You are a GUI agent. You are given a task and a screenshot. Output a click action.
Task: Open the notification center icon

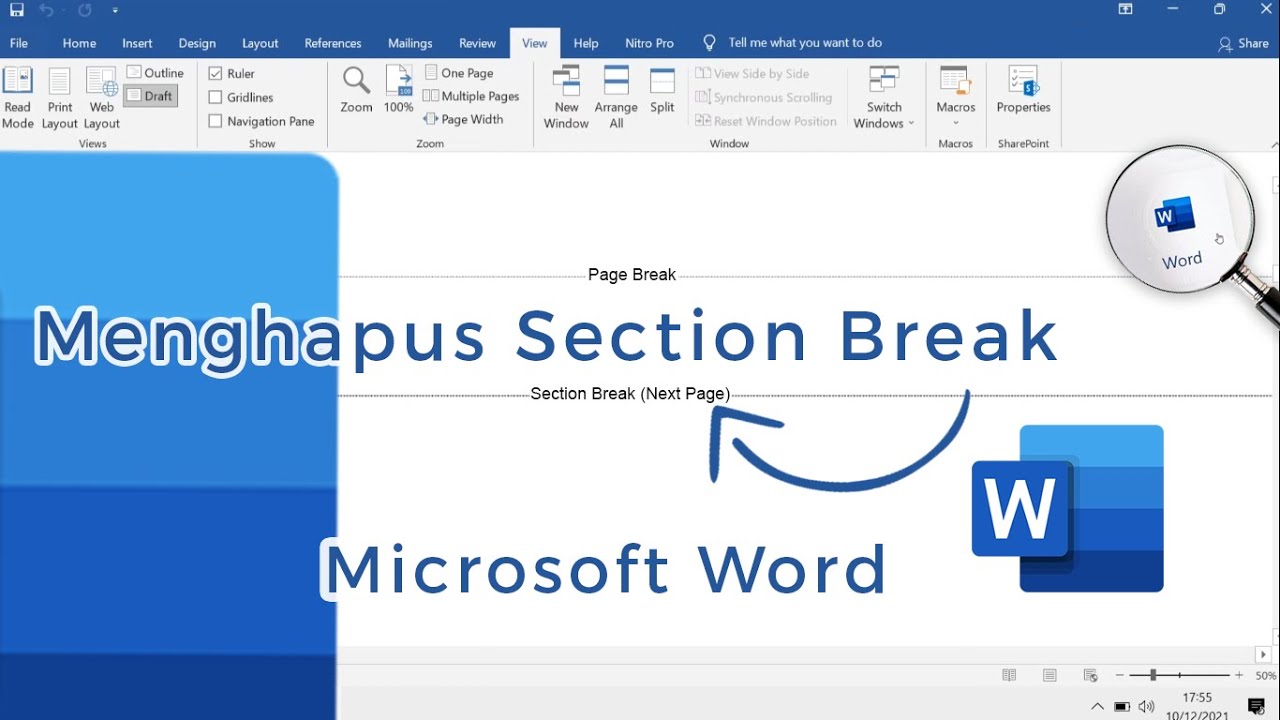1257,706
